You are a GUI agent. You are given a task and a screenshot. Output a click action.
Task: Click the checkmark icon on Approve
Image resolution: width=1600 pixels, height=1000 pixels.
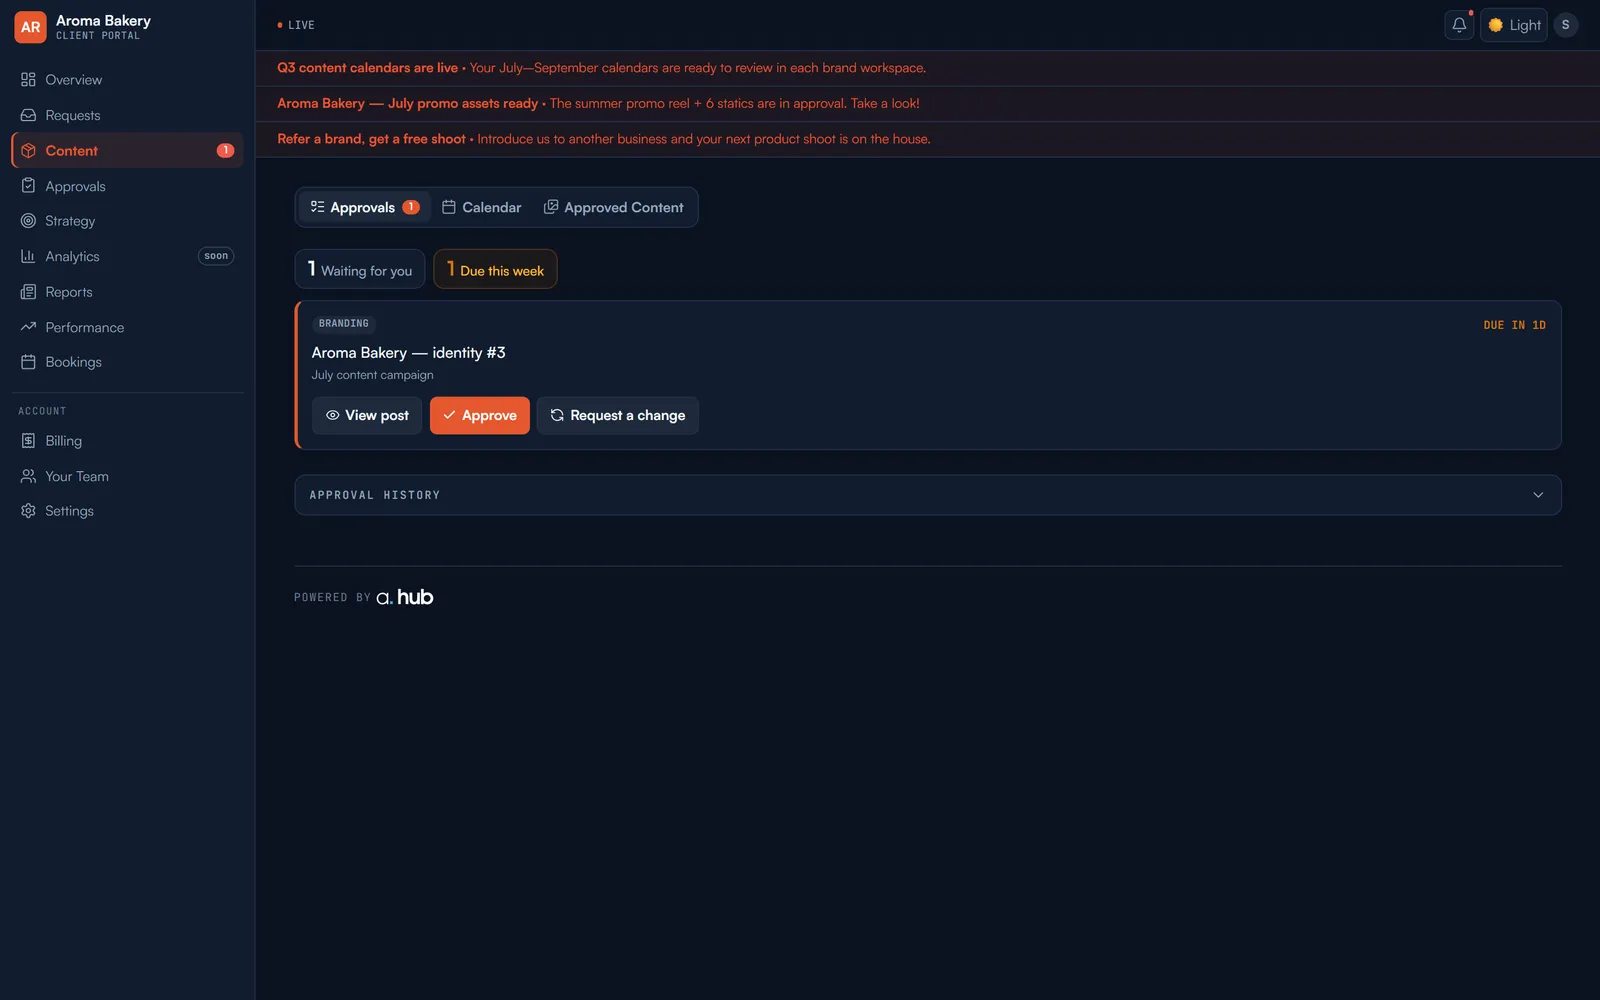point(449,416)
